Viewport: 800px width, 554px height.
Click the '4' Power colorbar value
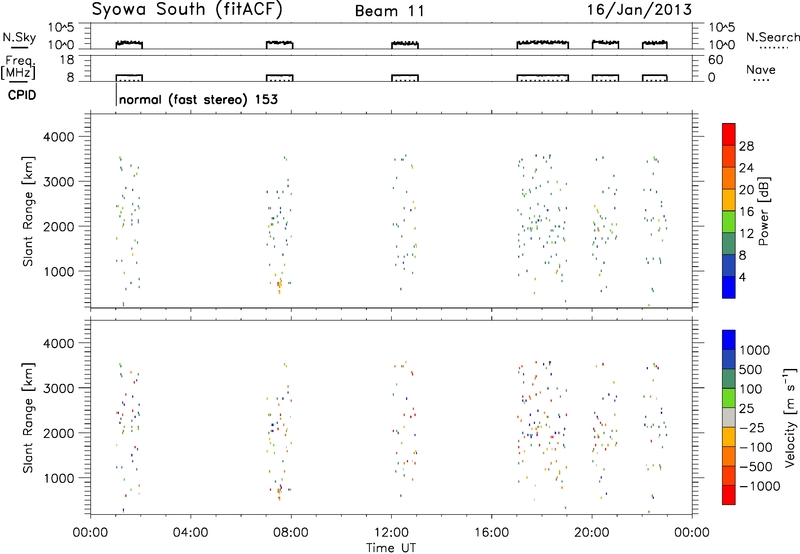(x=742, y=278)
